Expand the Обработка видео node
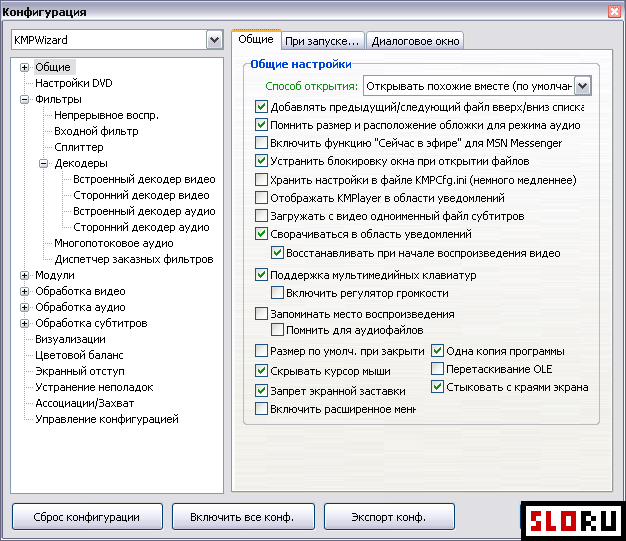 pos(24,291)
